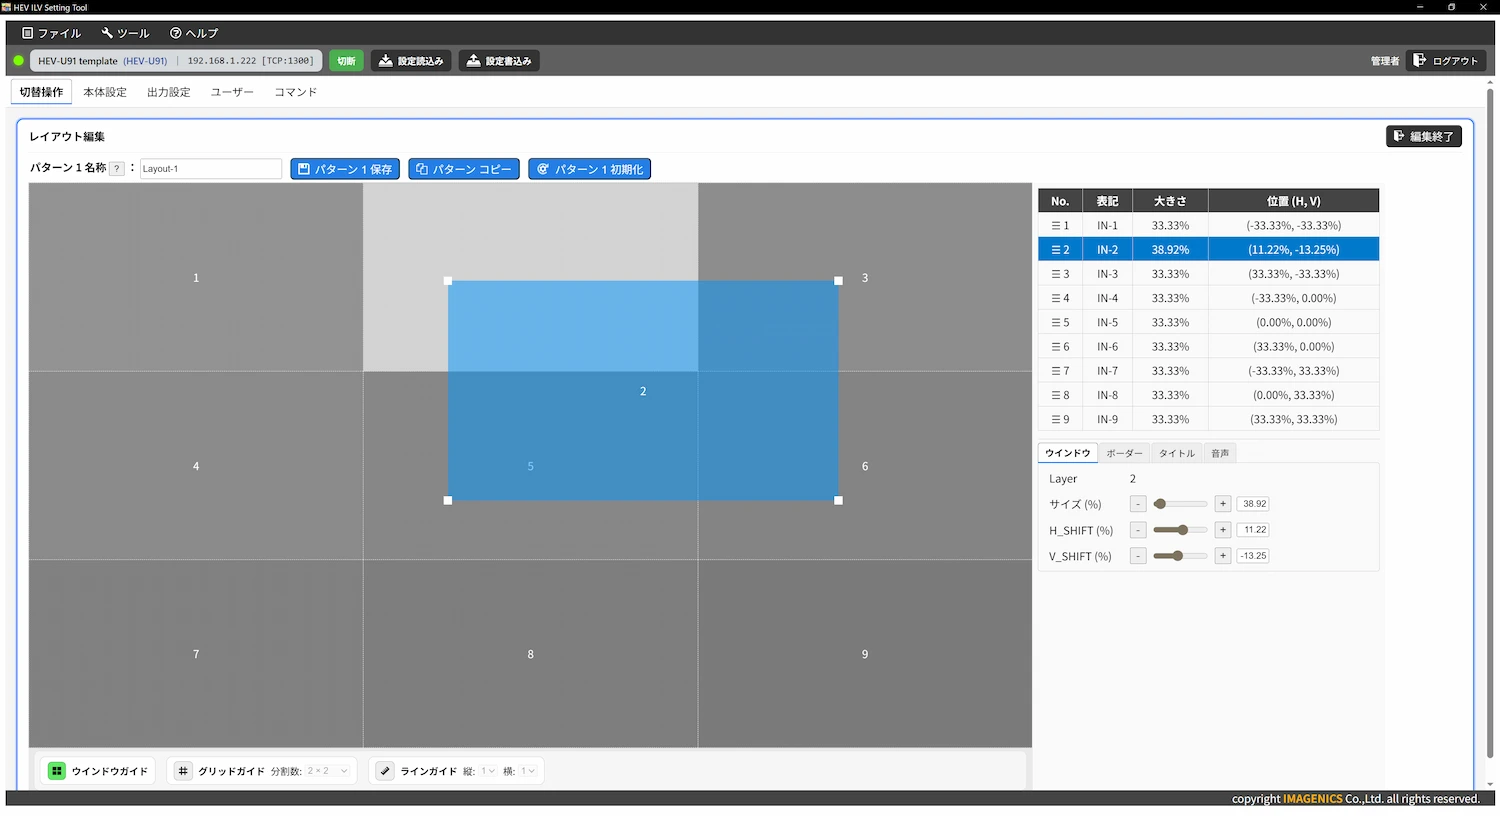The height and width of the screenshot is (816, 1500).
Task: Click the help question mark beside パターン1名称
Action: (117, 169)
